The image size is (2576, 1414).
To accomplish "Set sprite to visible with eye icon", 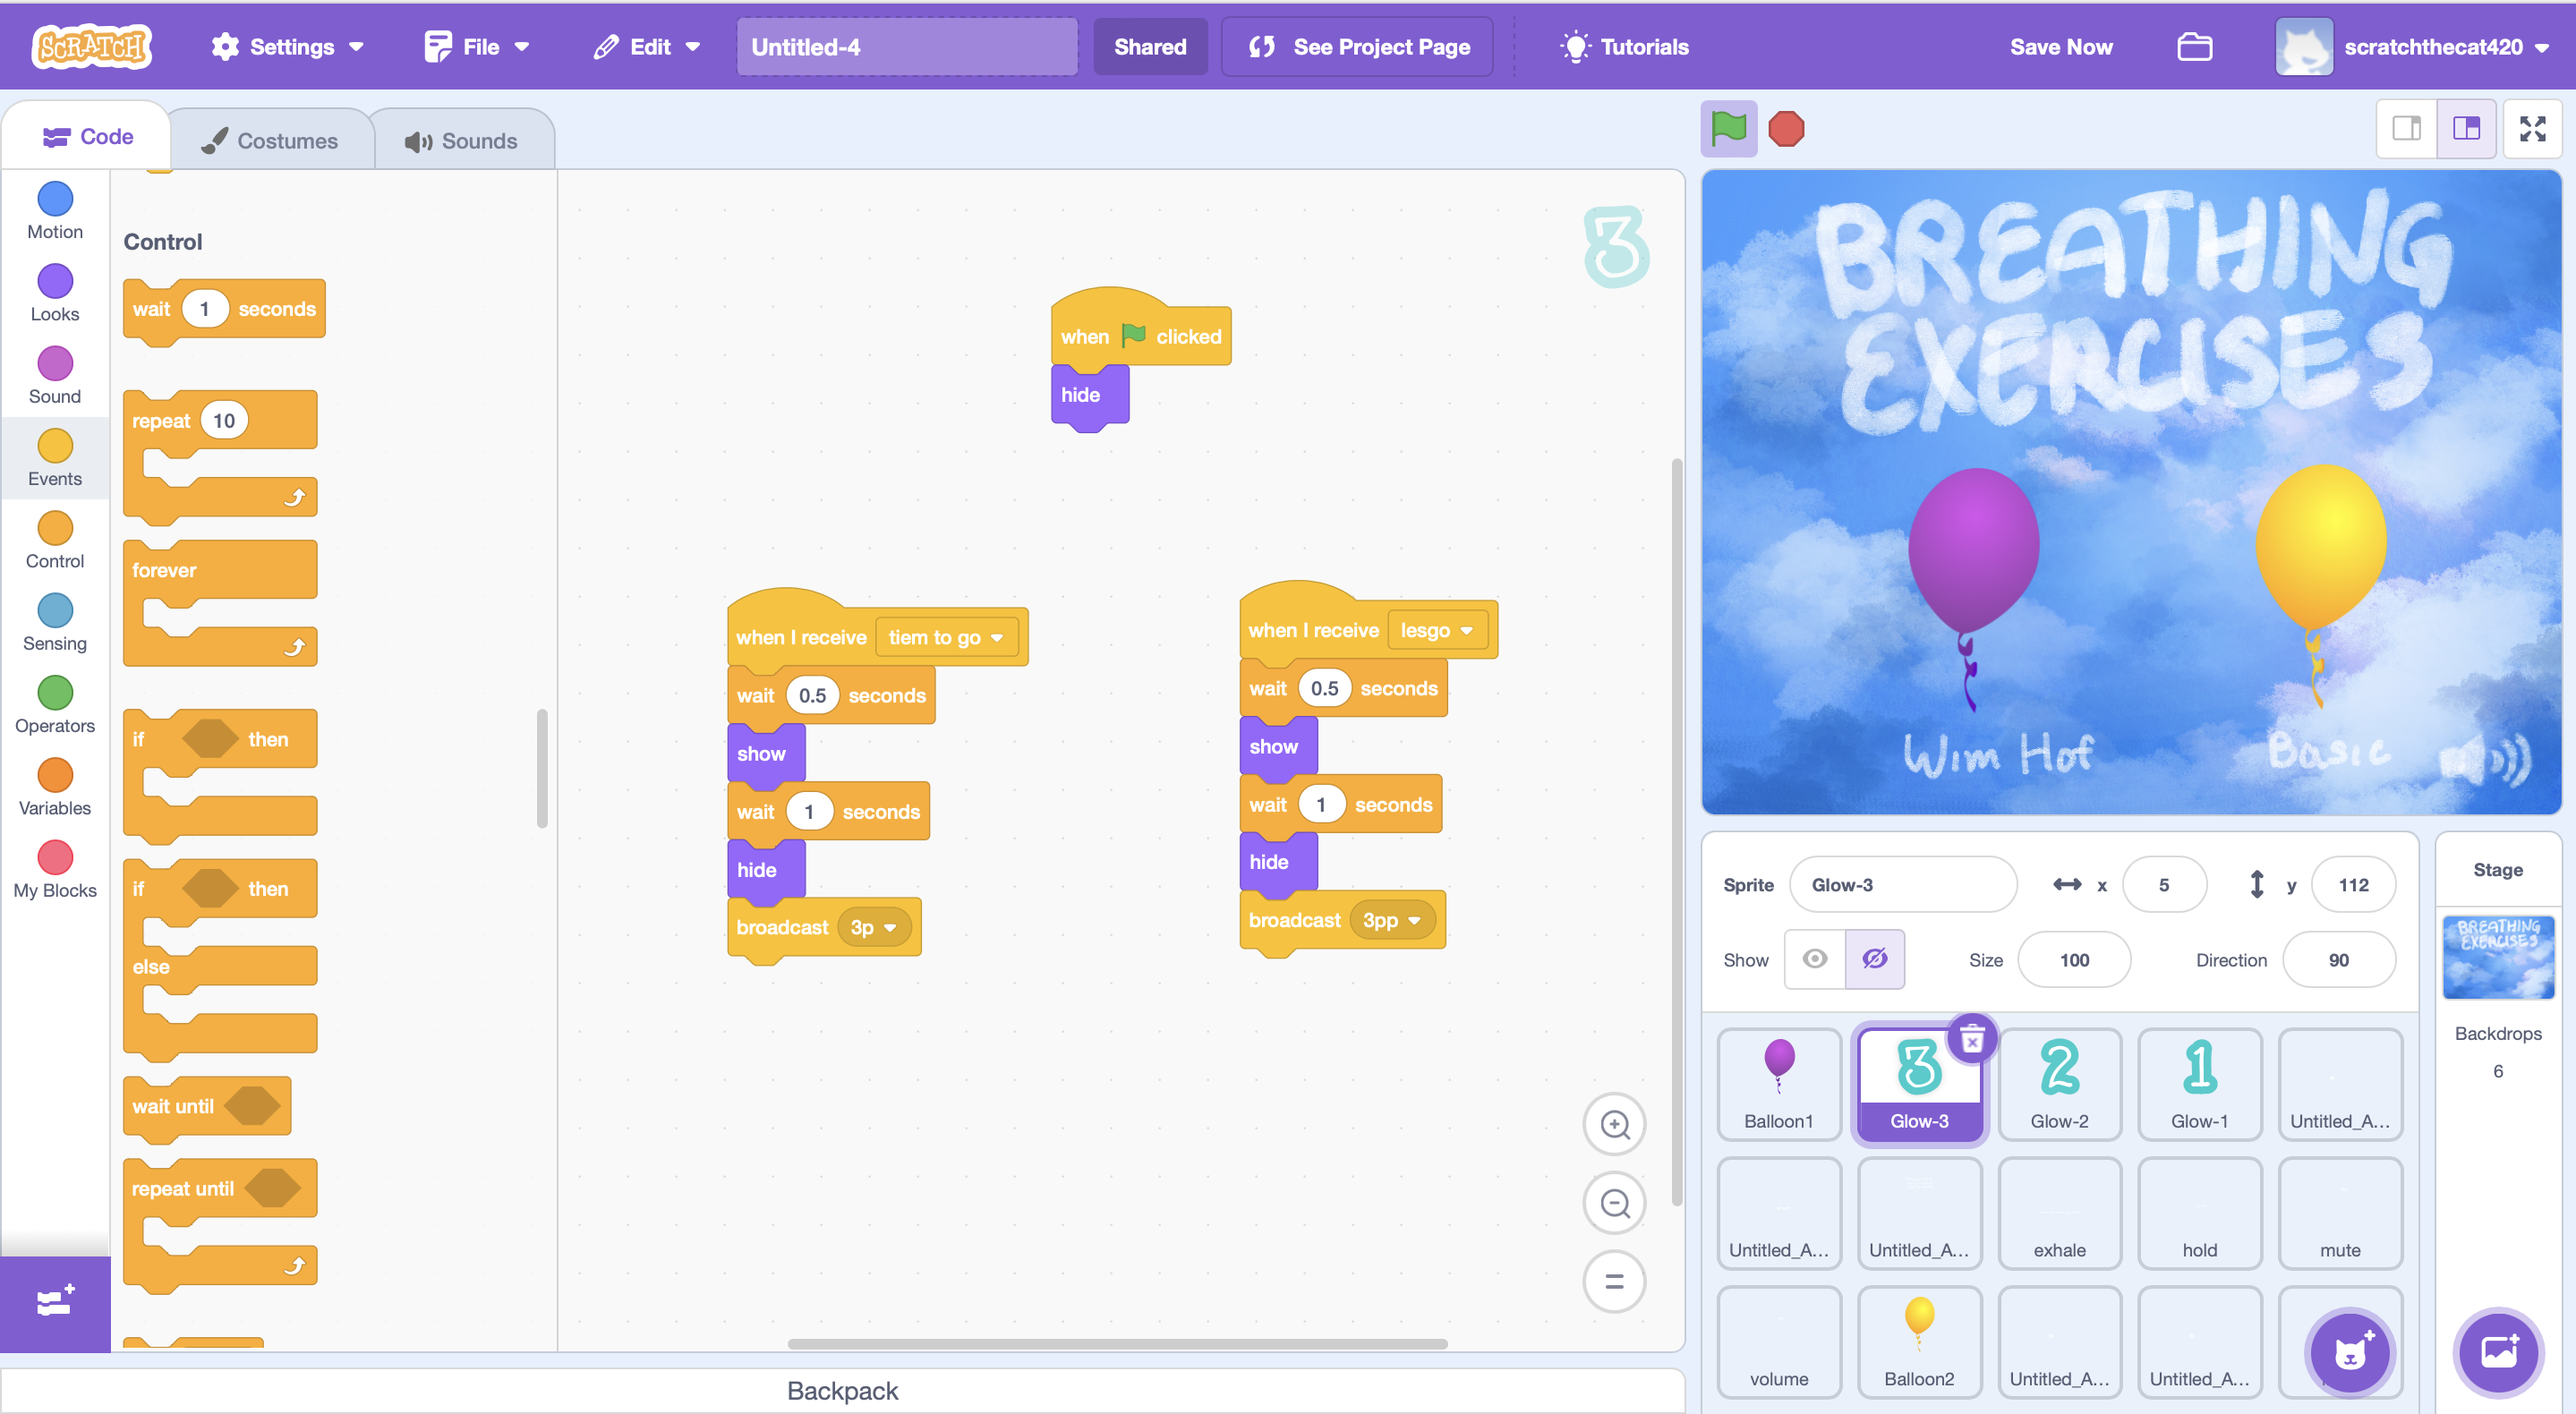I will click(x=1814, y=959).
